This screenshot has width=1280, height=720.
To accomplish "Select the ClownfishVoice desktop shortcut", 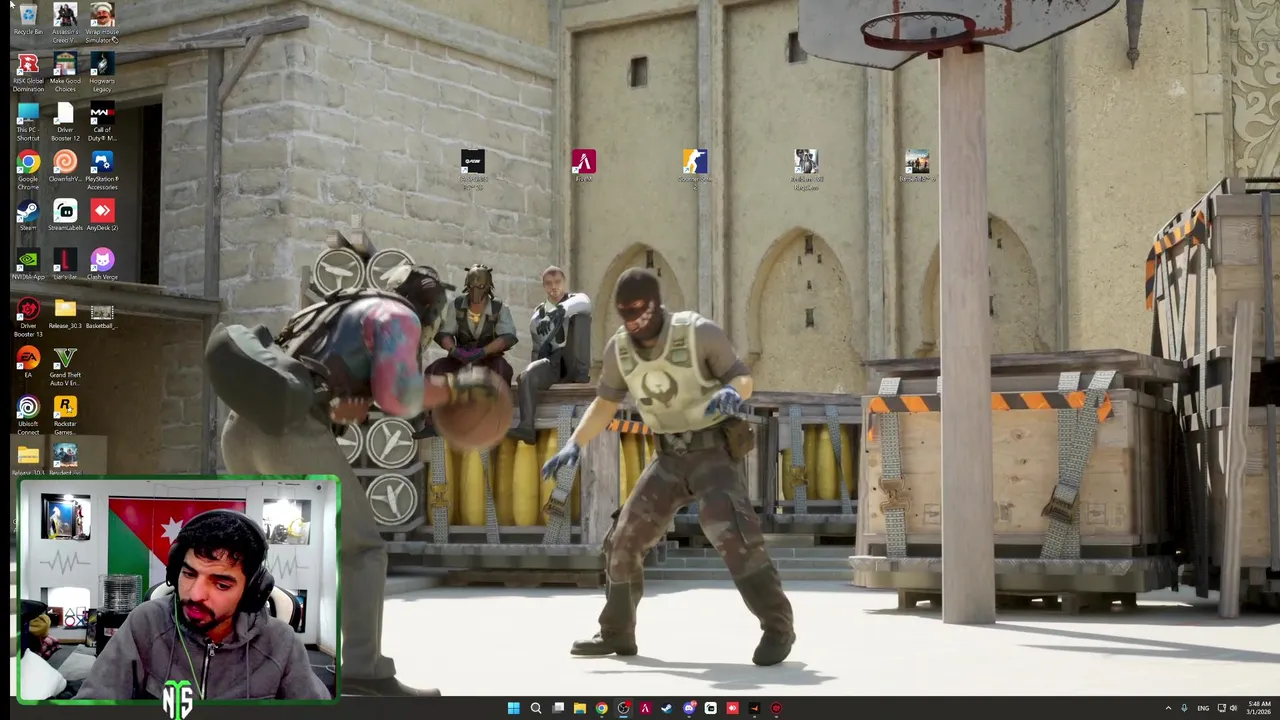I will [65, 167].
